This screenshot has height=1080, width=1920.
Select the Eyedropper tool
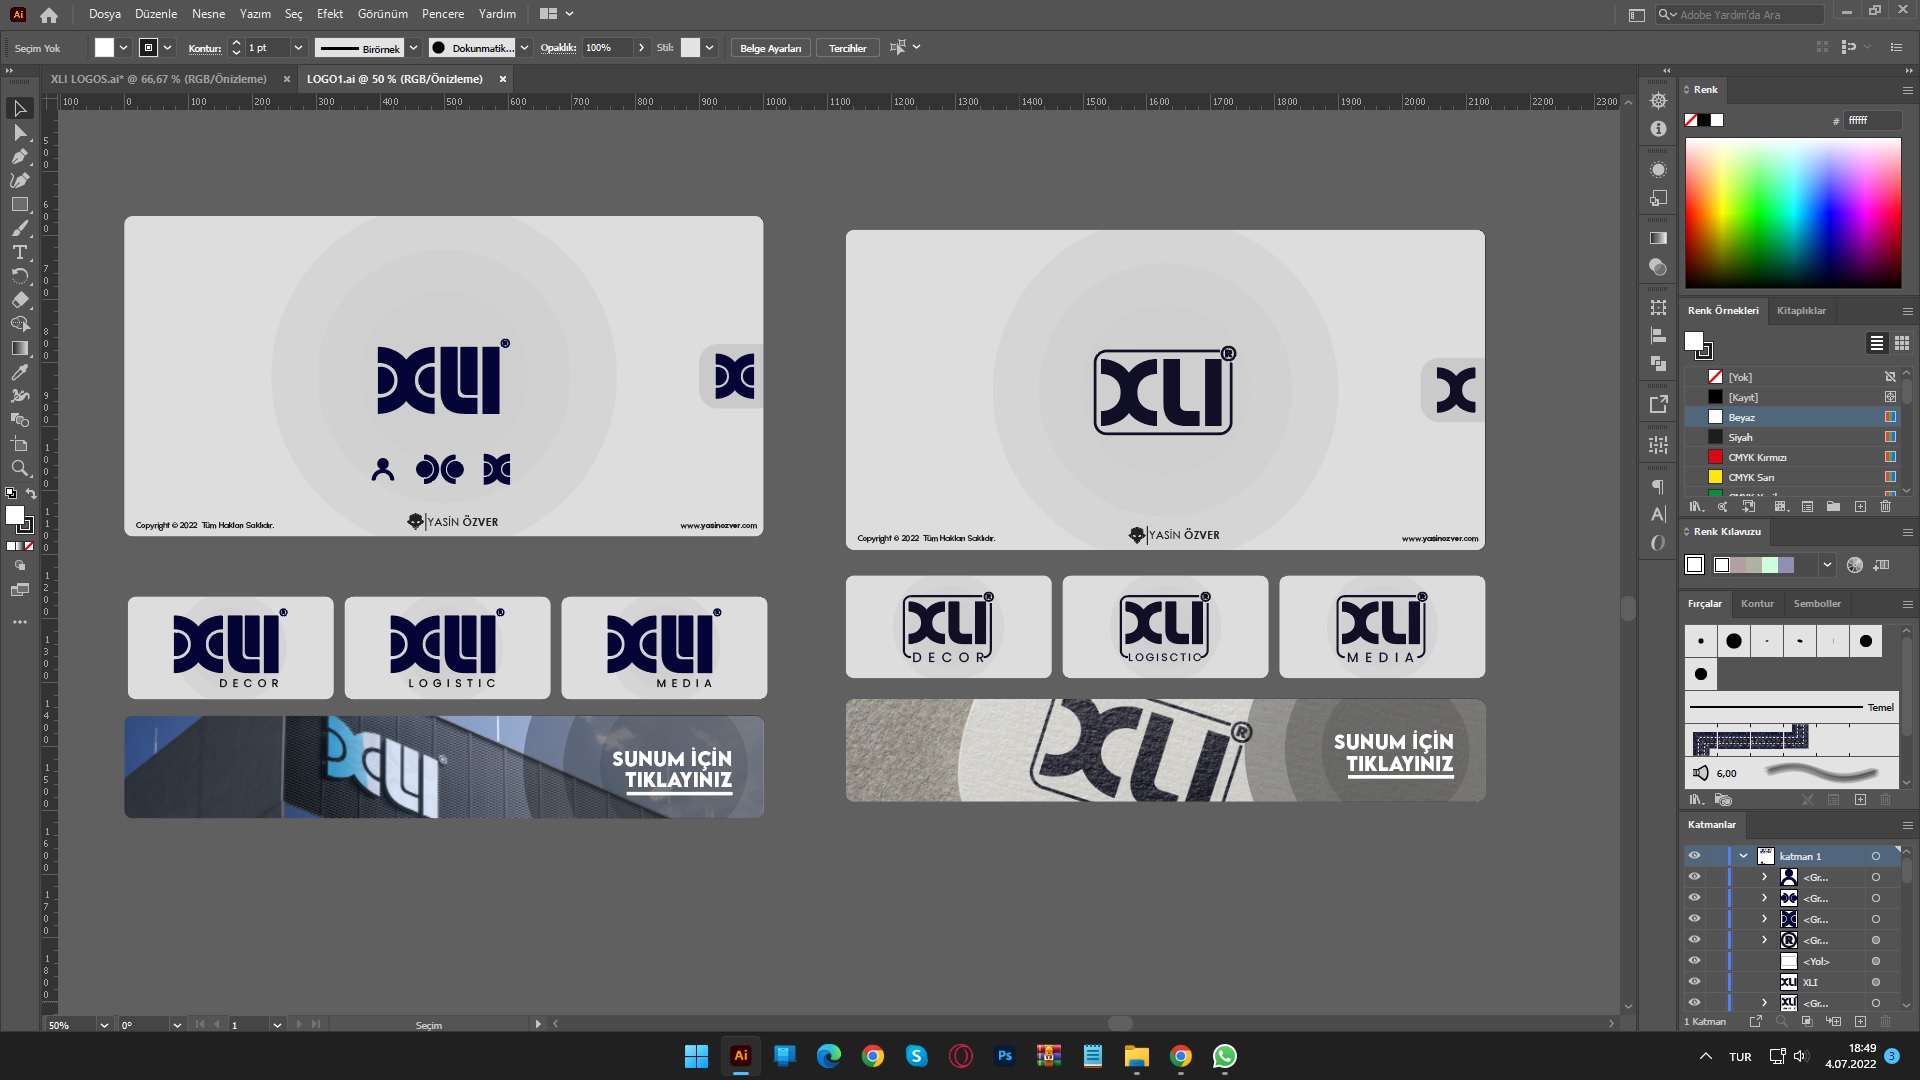(20, 372)
